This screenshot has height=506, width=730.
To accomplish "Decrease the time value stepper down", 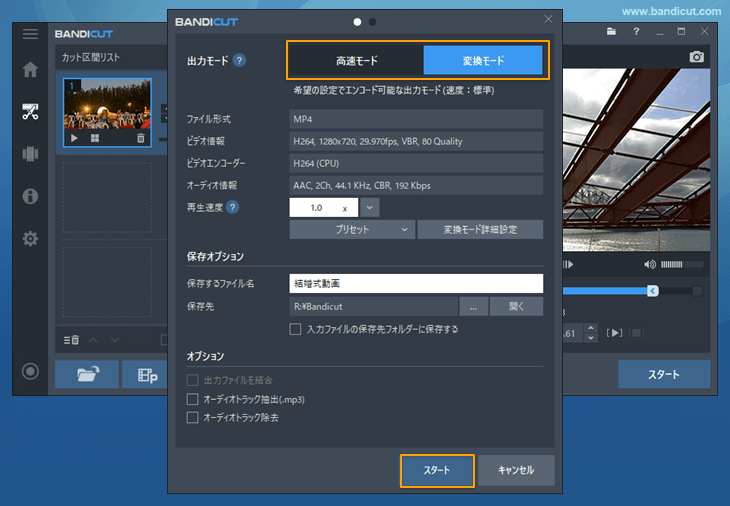I will pyautogui.click(x=591, y=338).
